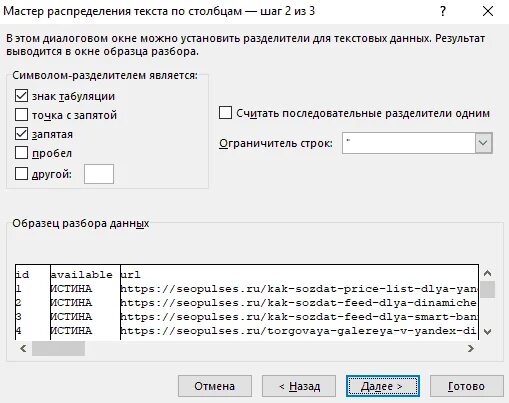Click inside the 'Ограничитель строк' combo box
The width and height of the screenshot is (509, 403).
pos(408,143)
